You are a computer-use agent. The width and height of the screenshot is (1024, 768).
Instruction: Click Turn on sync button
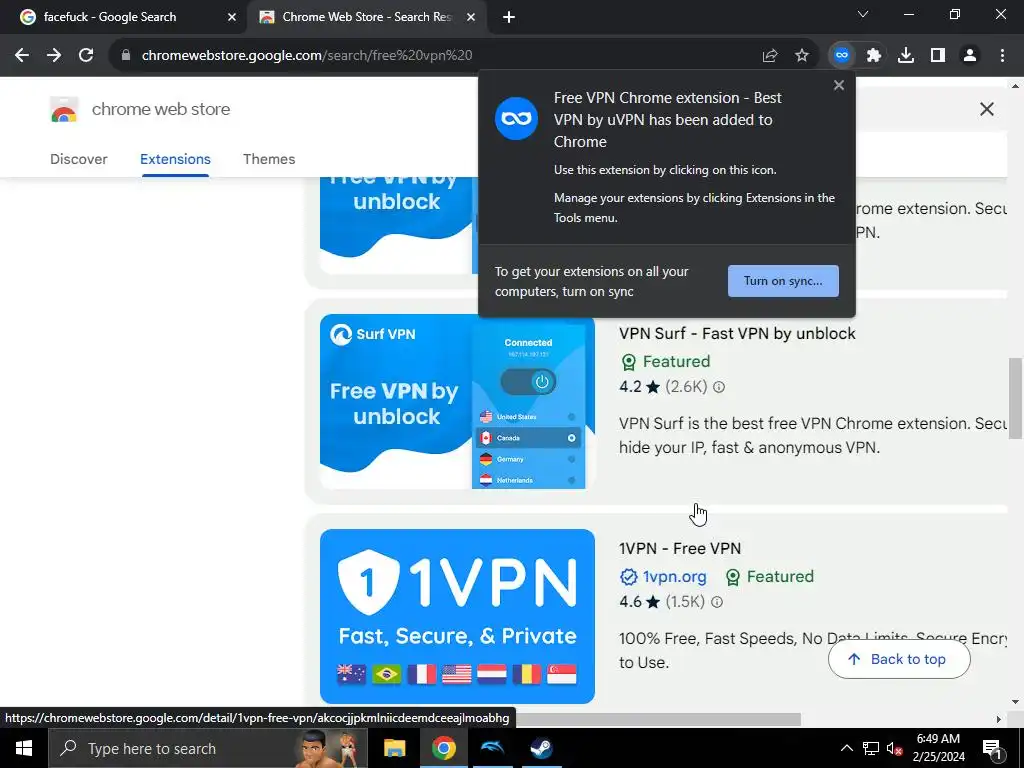tap(783, 281)
